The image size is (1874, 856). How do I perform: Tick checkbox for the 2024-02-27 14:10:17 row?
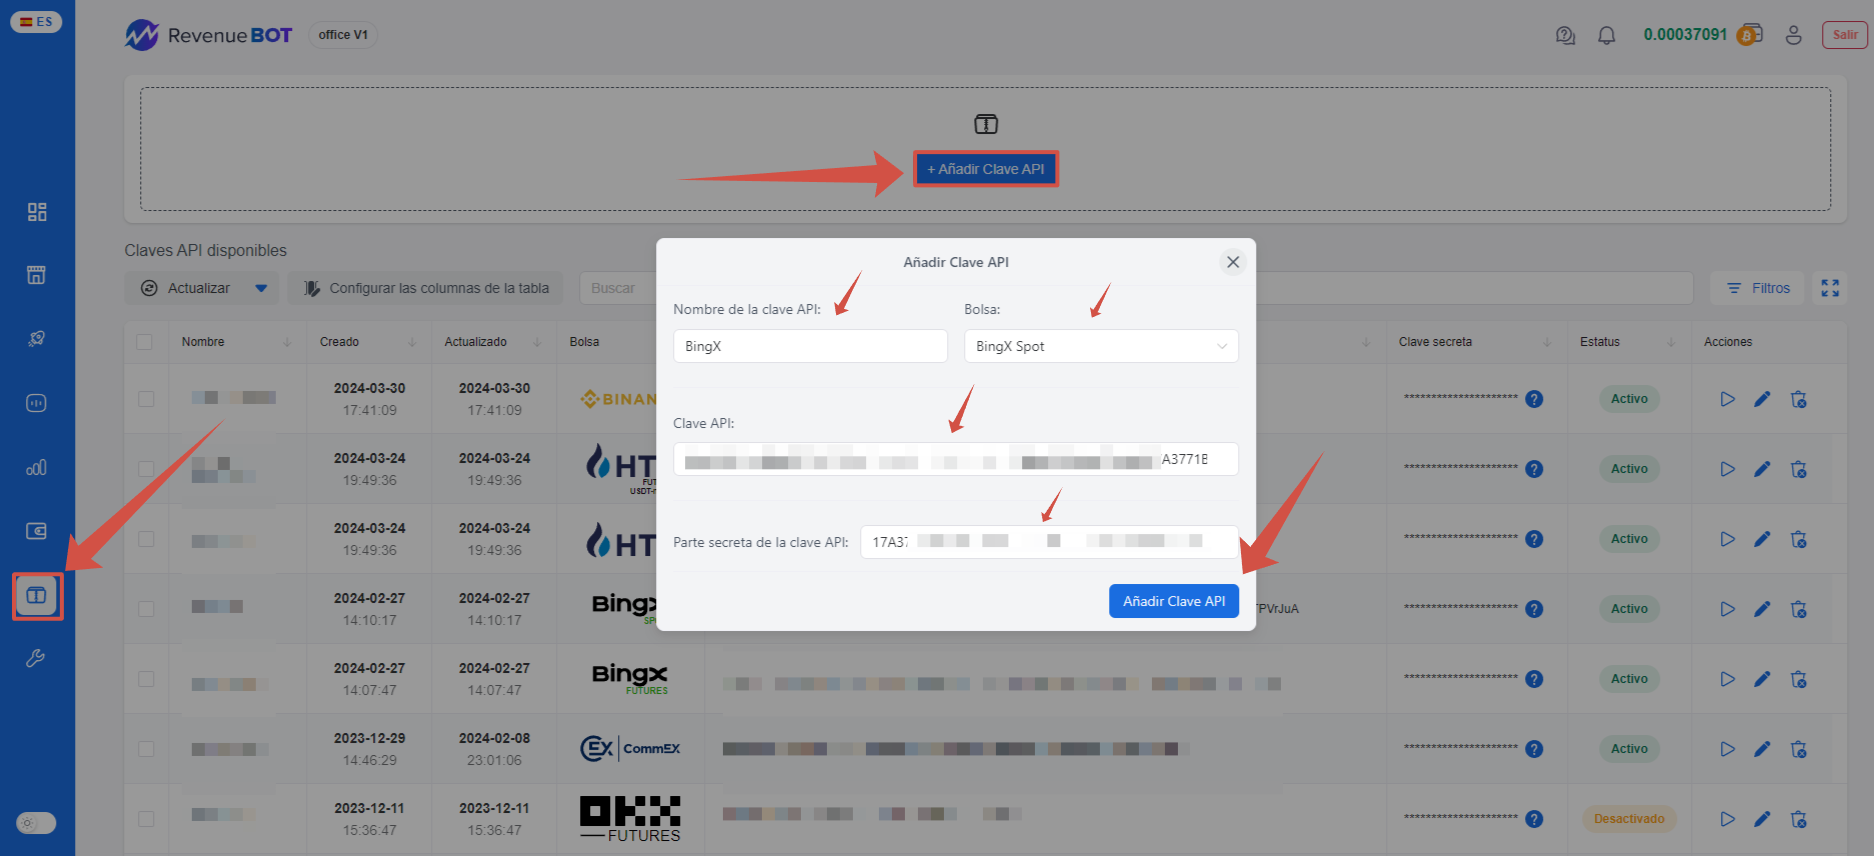click(145, 609)
